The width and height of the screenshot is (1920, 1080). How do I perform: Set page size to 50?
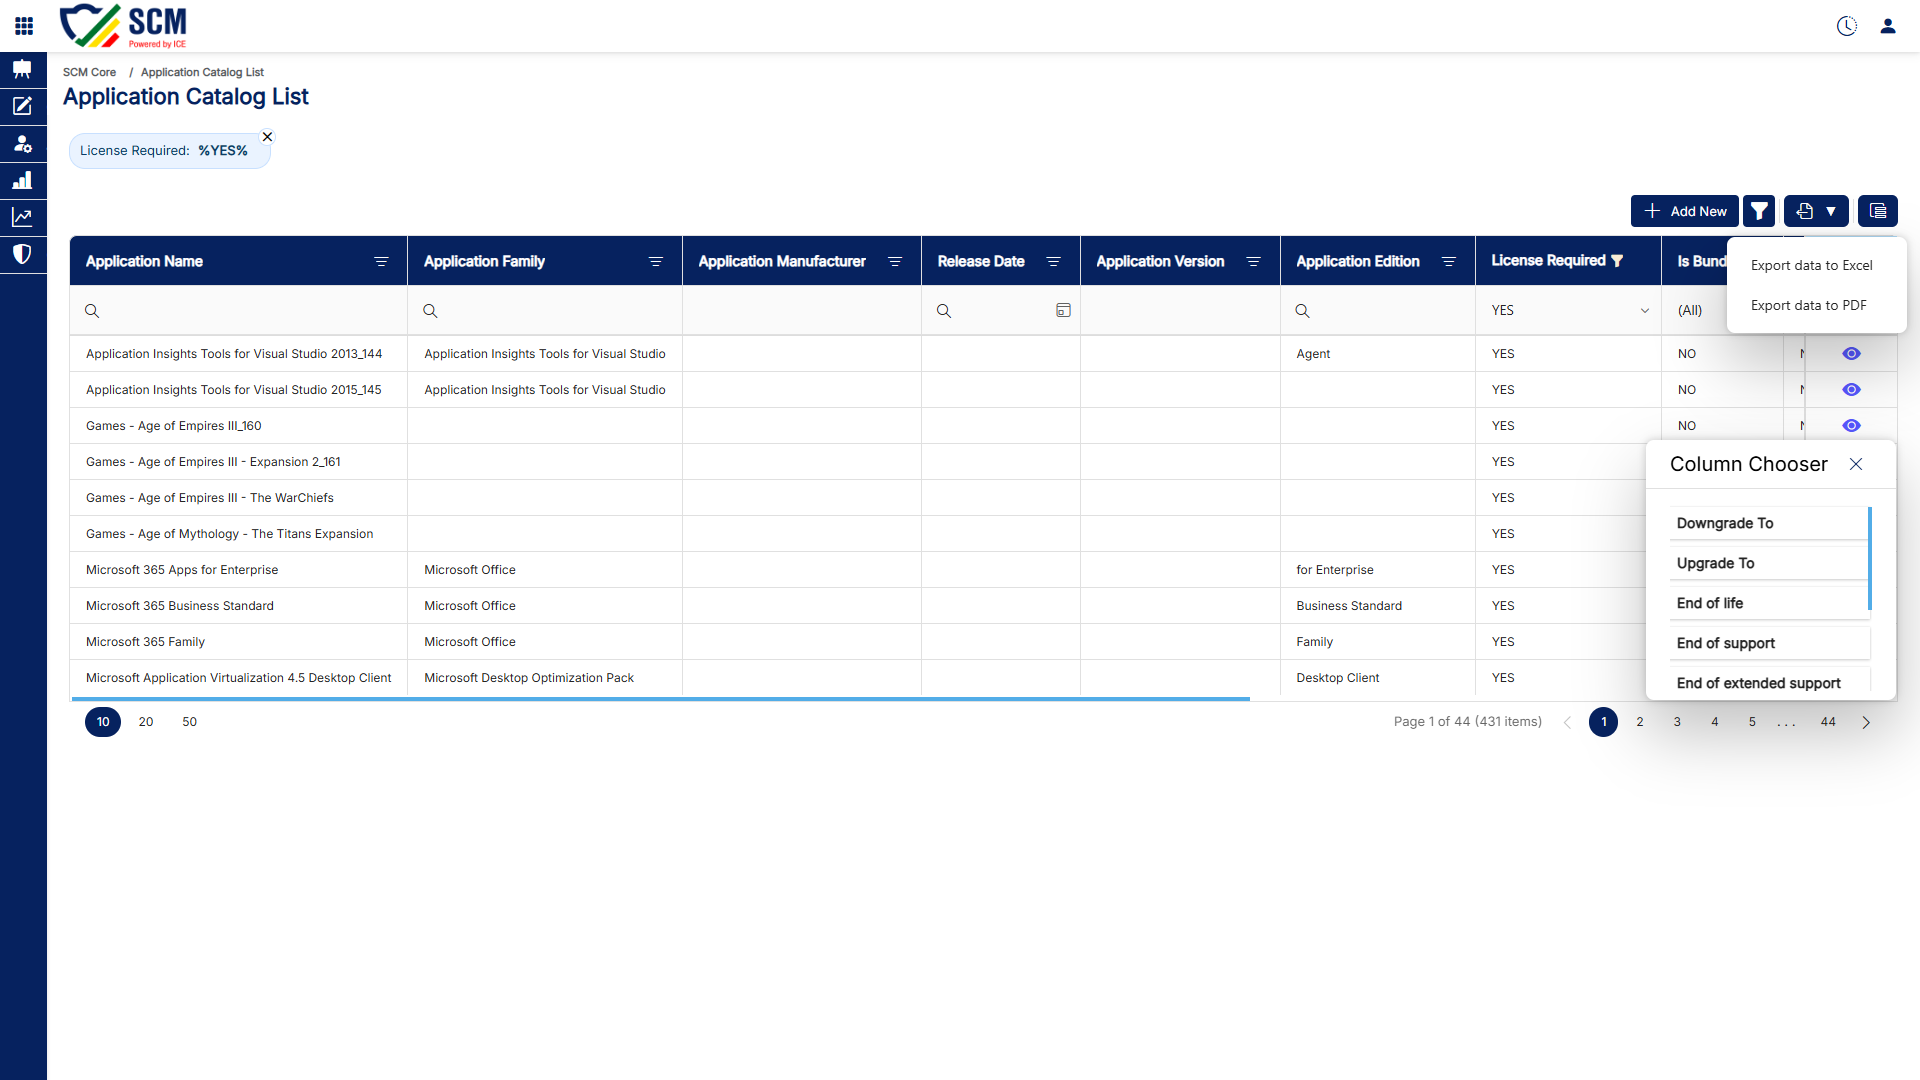click(x=190, y=722)
